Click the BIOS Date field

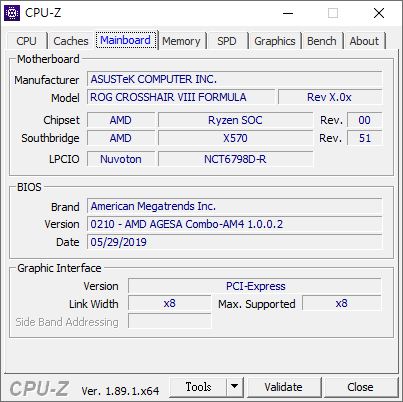point(235,242)
